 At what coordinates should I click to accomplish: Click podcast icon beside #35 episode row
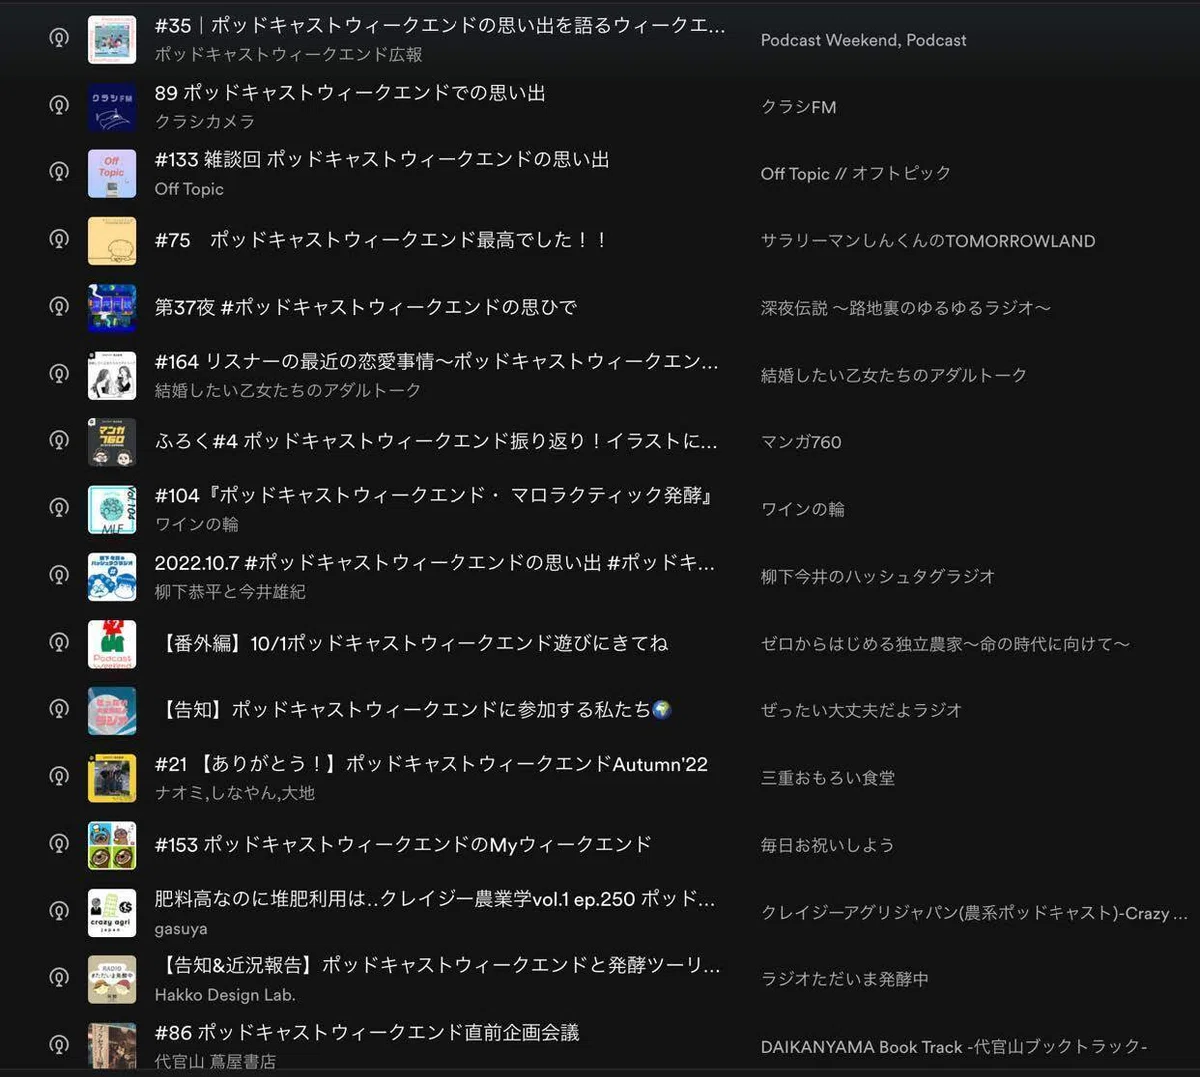(x=59, y=38)
